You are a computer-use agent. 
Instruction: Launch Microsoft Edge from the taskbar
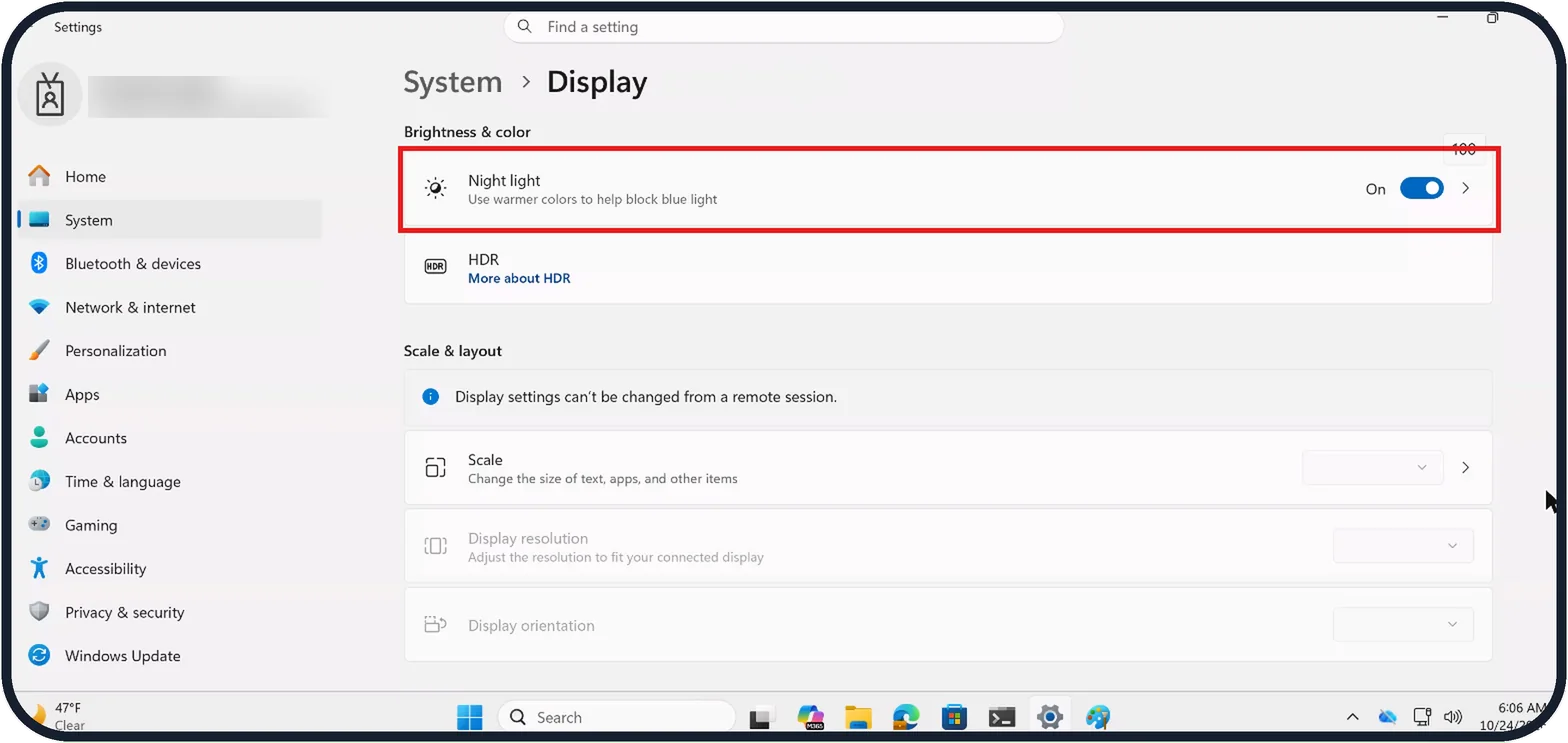tap(906, 717)
